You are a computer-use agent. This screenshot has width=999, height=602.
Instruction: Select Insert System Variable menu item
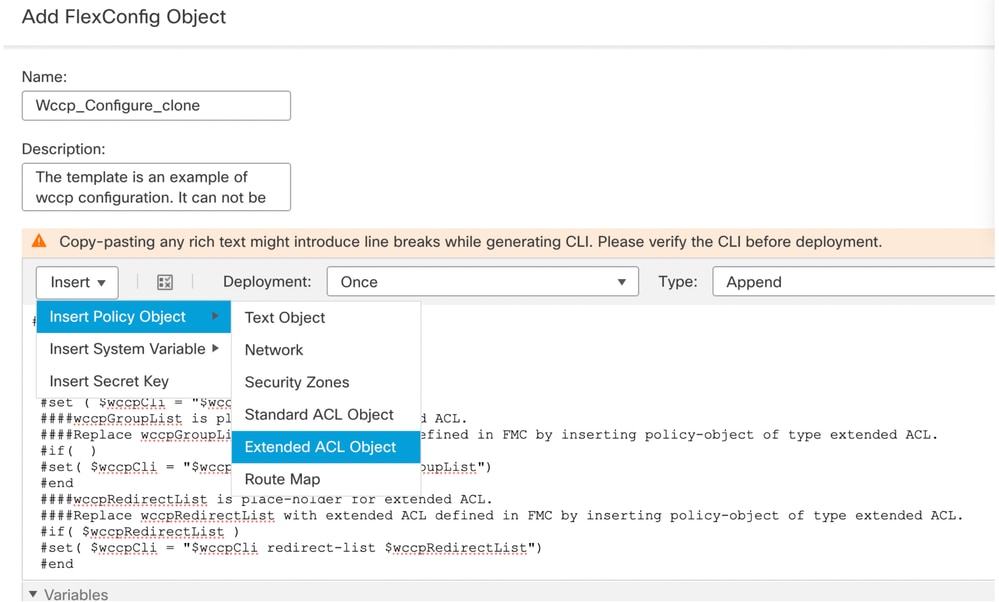133,349
